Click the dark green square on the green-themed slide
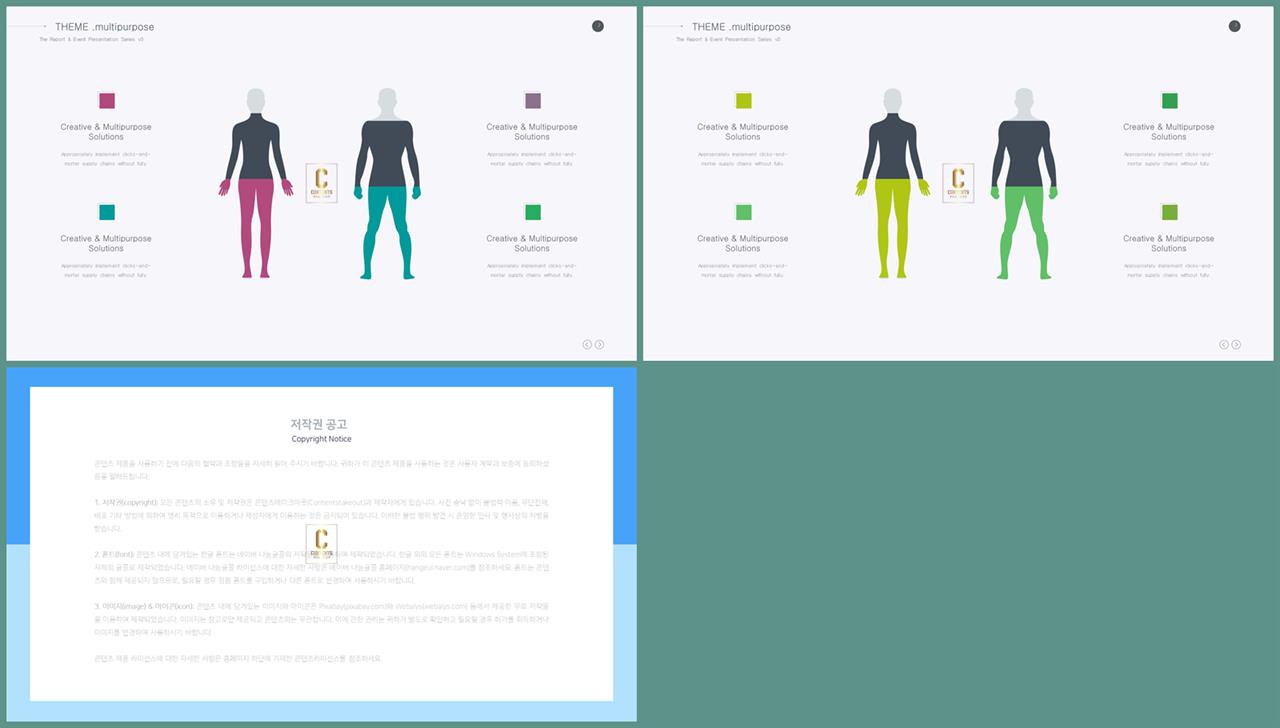The height and width of the screenshot is (728, 1280). click(1170, 100)
